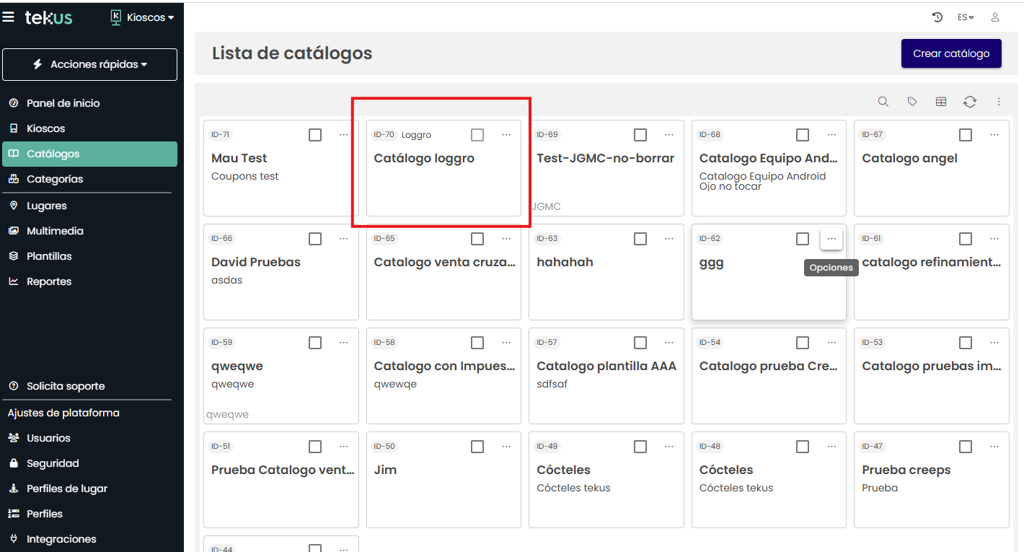Click the refresh catalogs icon

pyautogui.click(x=970, y=102)
